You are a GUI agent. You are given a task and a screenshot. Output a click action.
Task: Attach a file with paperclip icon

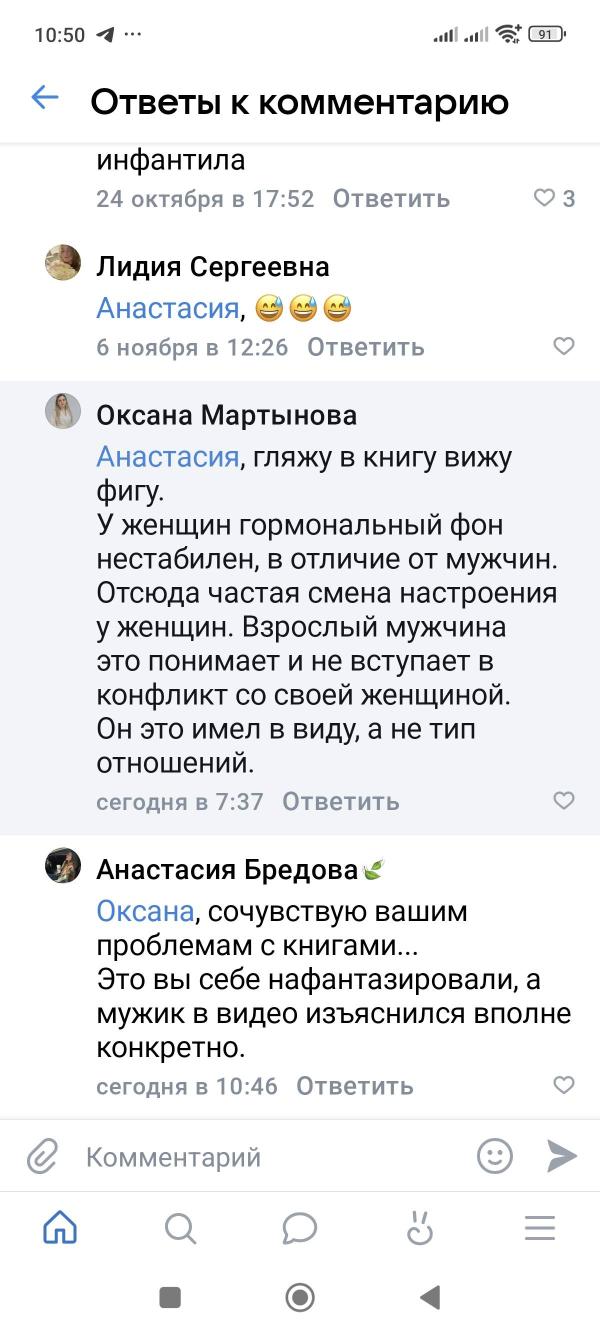(42, 1157)
